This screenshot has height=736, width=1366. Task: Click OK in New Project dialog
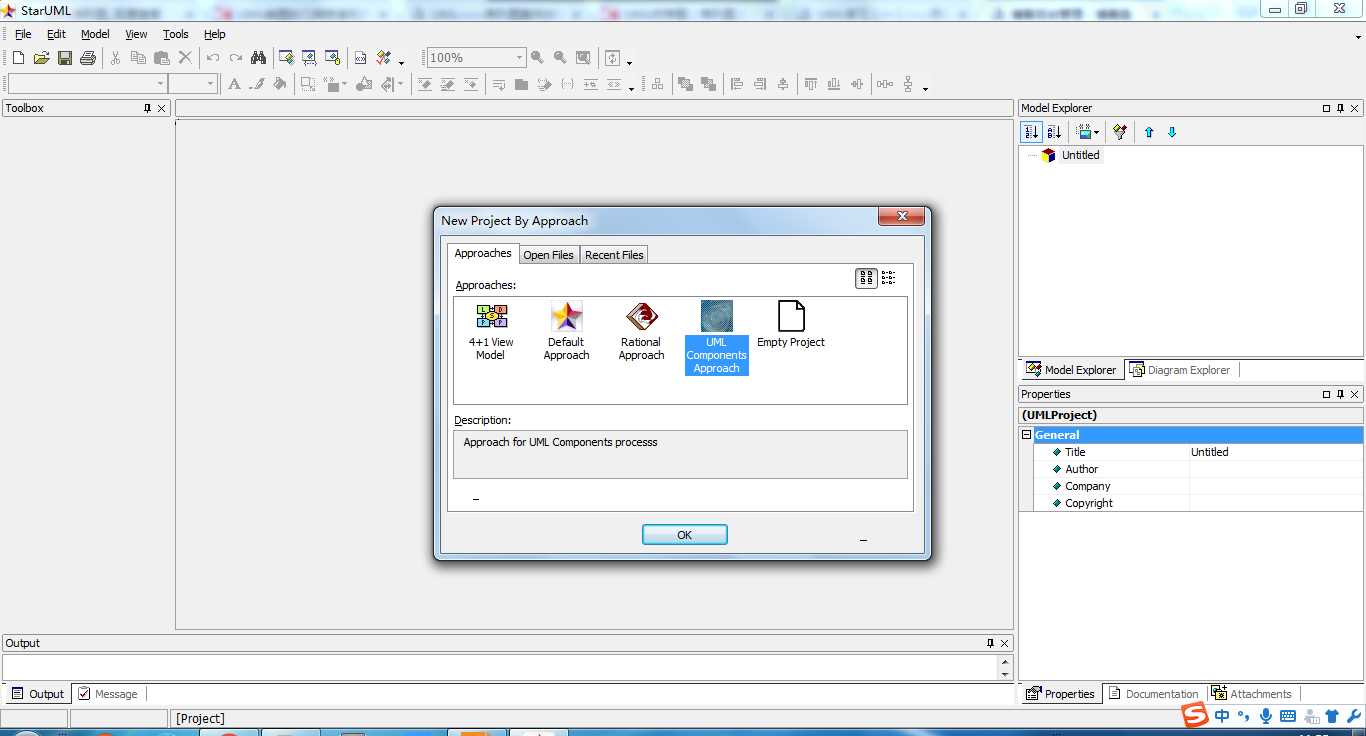click(685, 535)
